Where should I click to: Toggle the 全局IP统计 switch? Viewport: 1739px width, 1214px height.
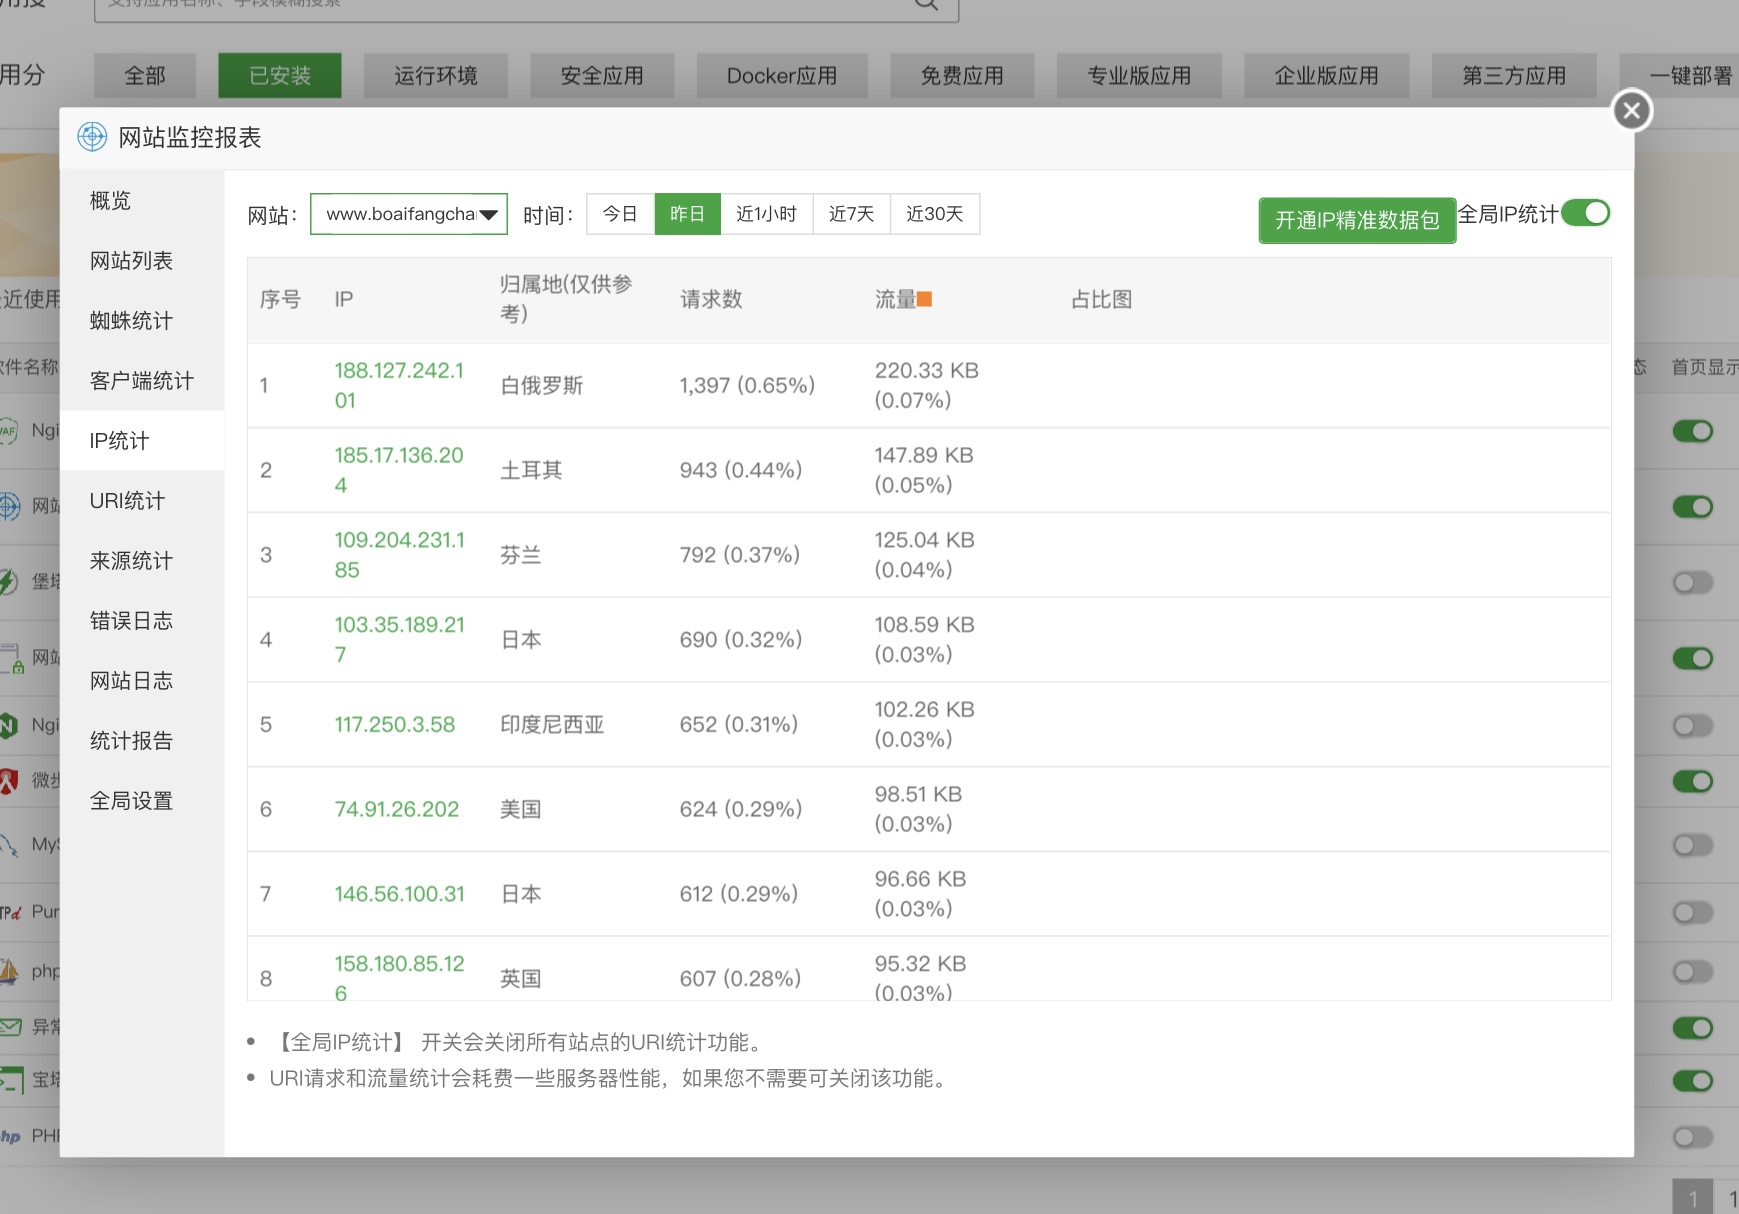click(1585, 213)
